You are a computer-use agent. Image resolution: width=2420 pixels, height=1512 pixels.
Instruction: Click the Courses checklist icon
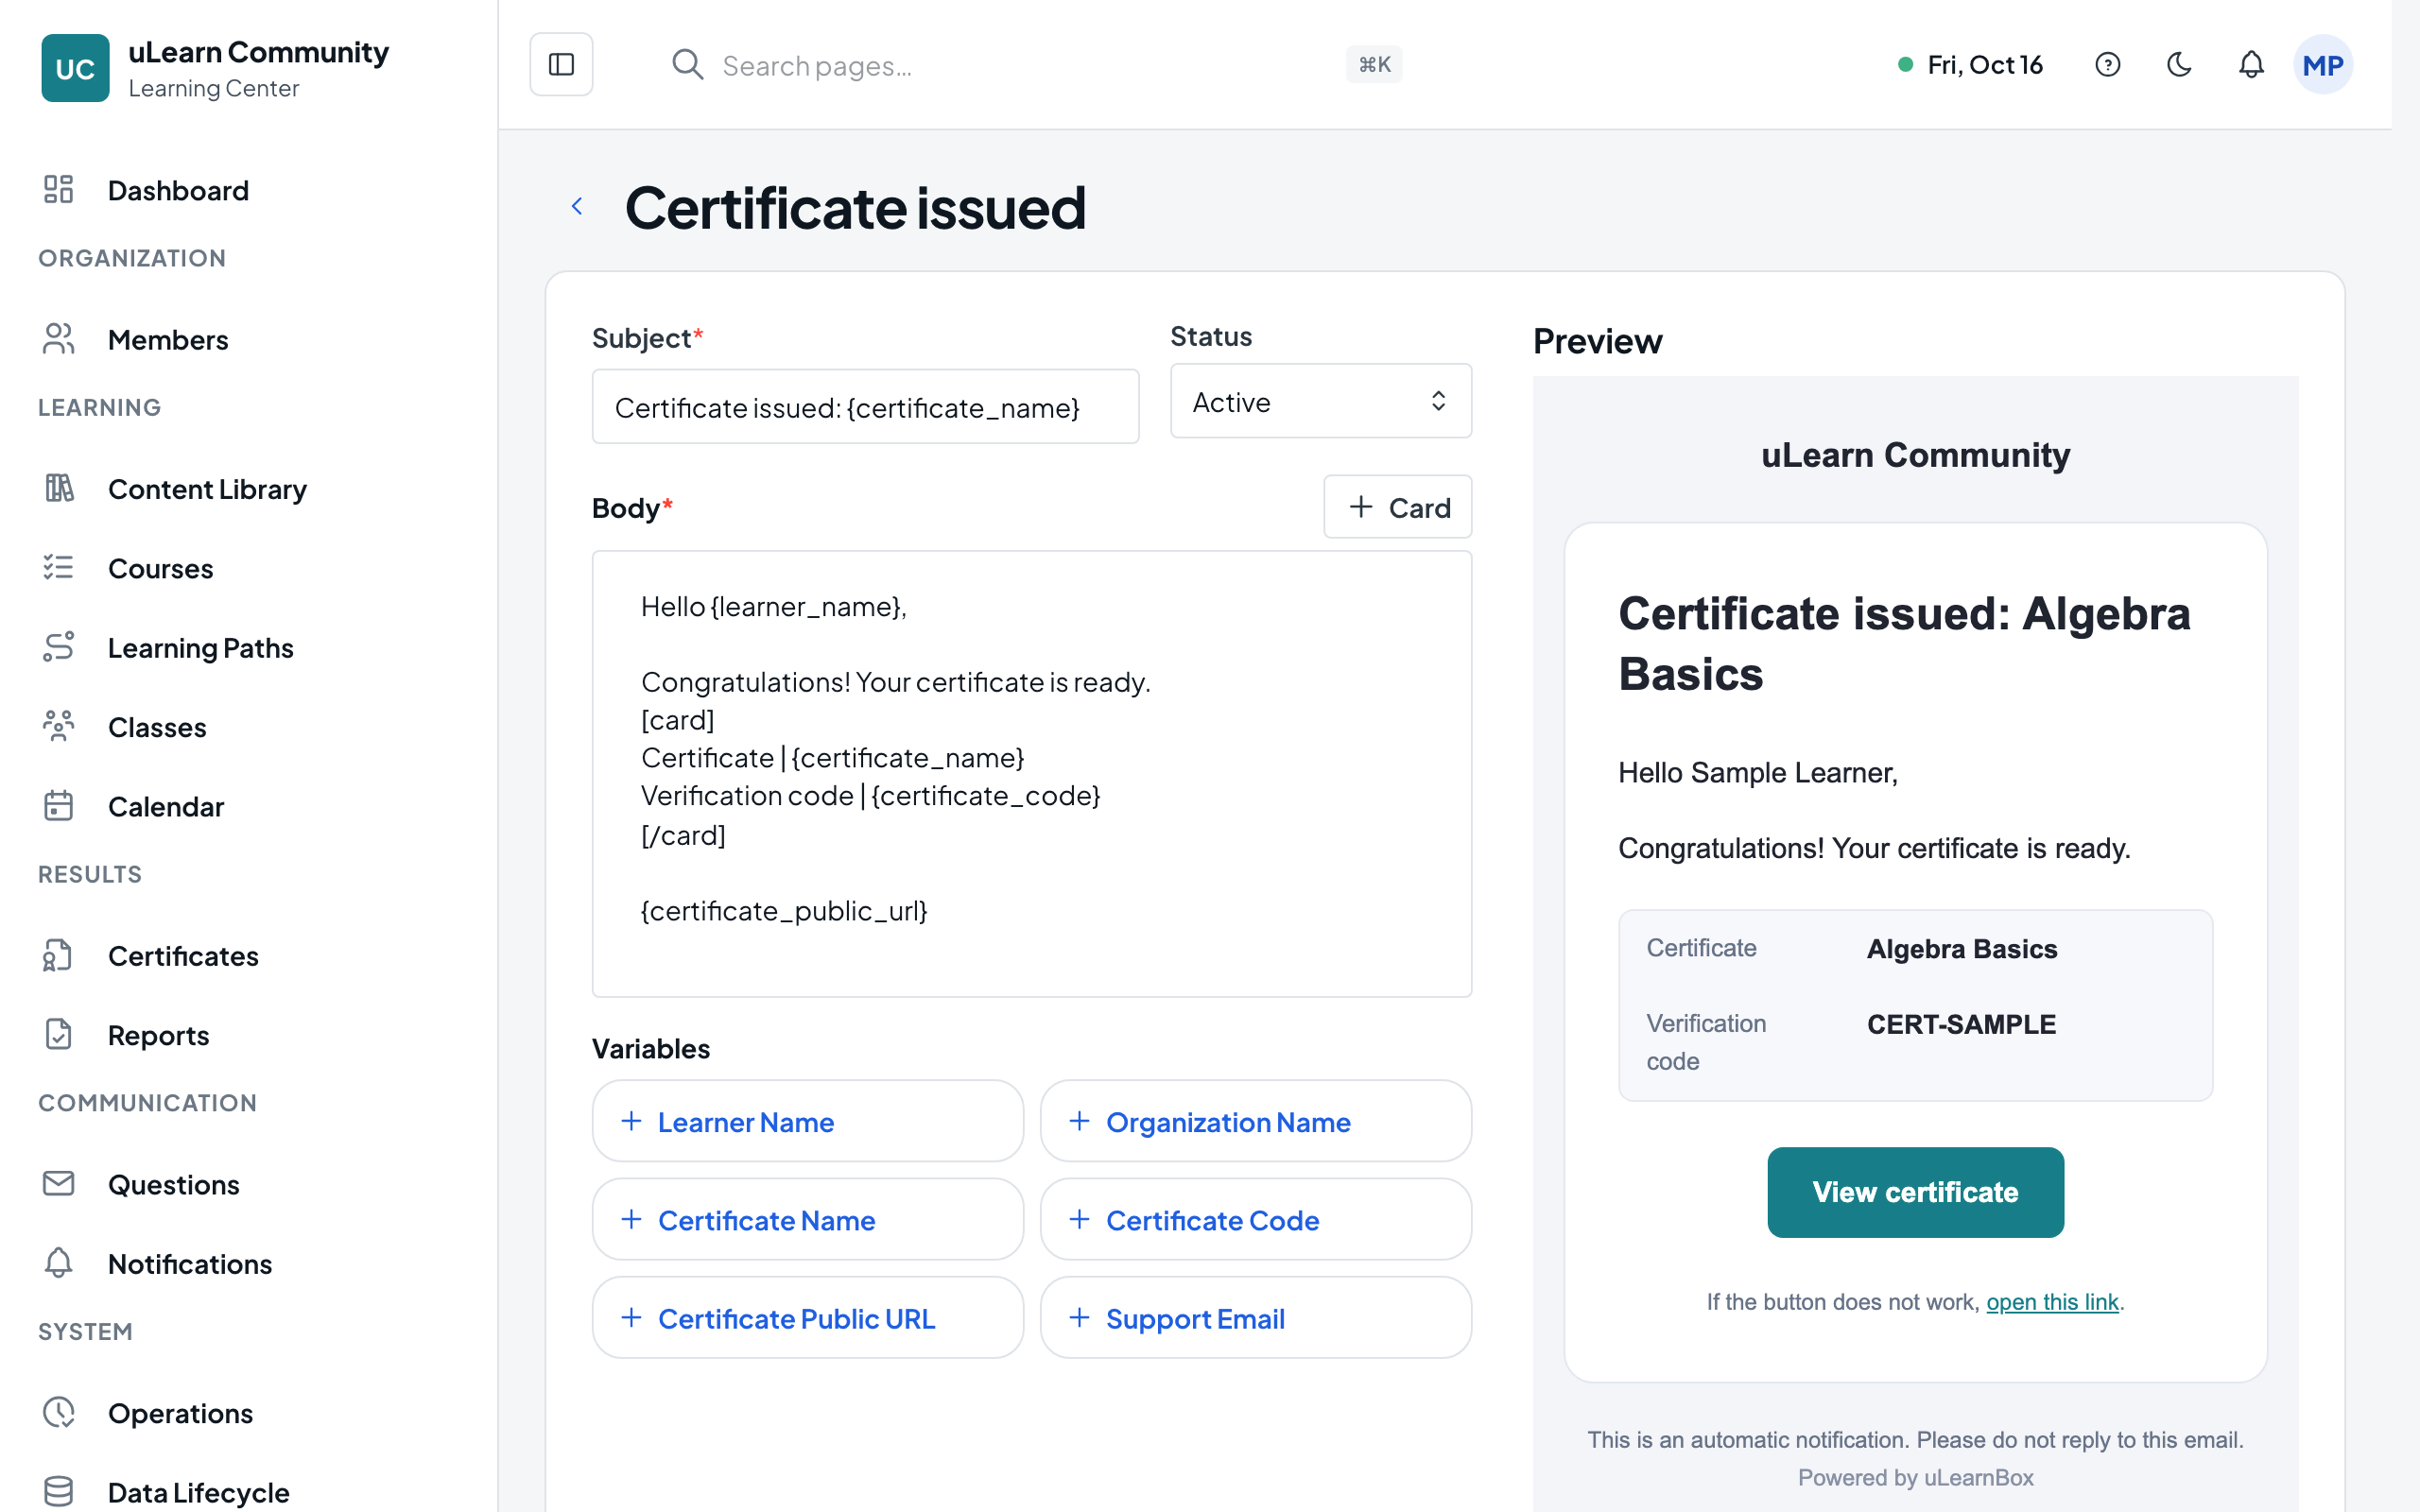click(x=59, y=567)
